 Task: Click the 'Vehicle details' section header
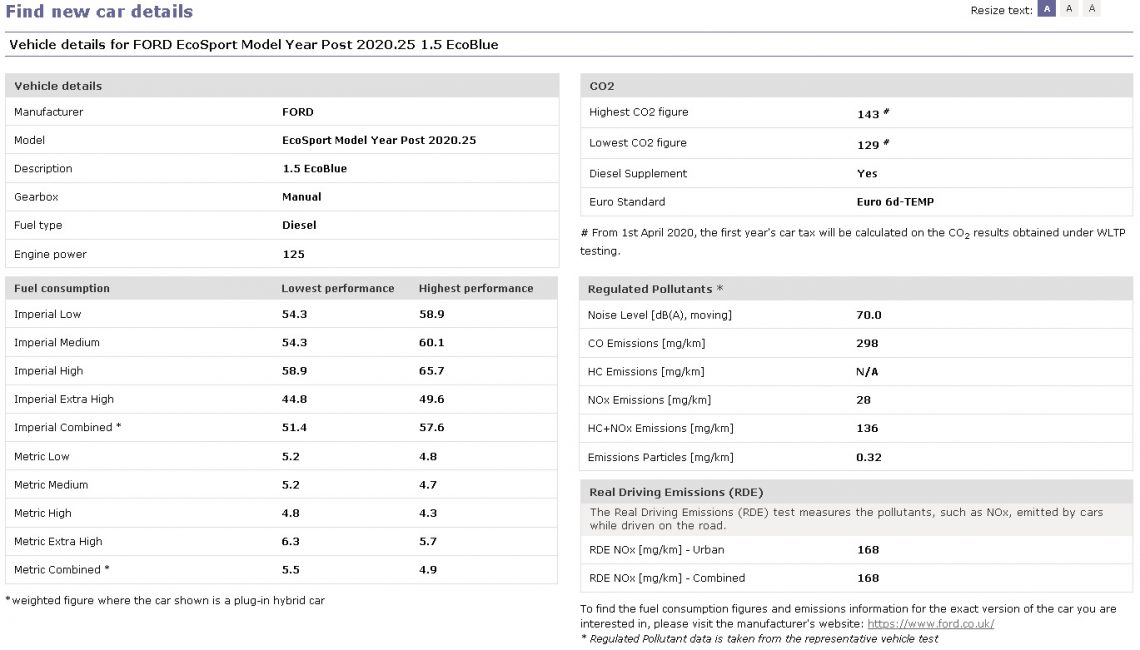point(58,86)
